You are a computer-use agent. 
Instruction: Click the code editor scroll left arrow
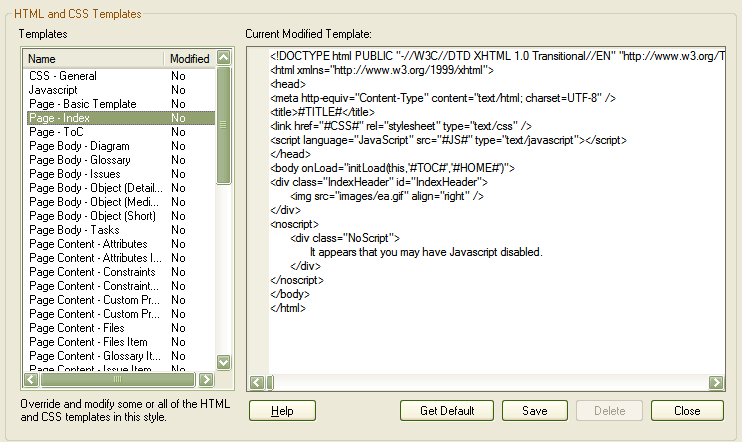(257, 382)
